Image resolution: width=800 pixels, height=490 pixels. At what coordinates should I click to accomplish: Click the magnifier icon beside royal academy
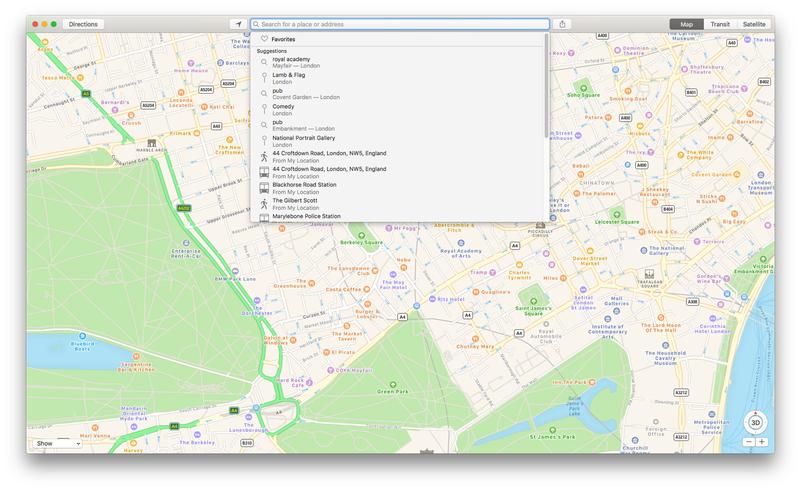(264, 63)
